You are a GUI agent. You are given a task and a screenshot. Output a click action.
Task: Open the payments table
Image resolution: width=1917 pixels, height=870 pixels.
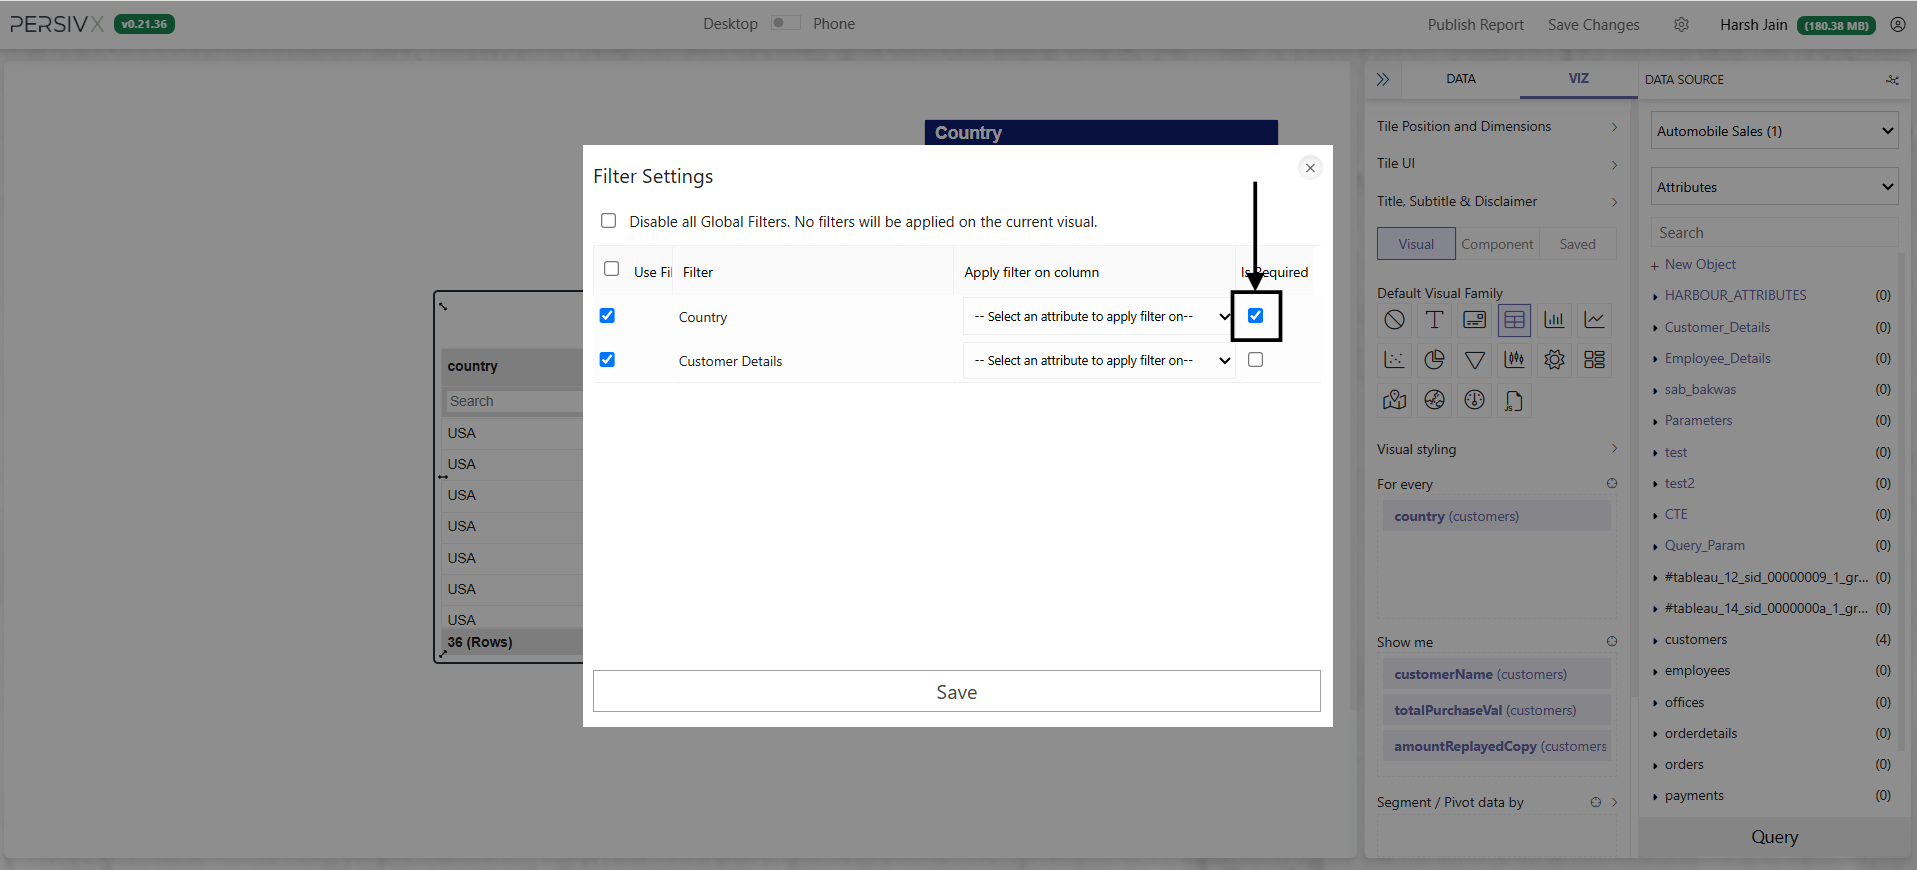coord(1693,795)
